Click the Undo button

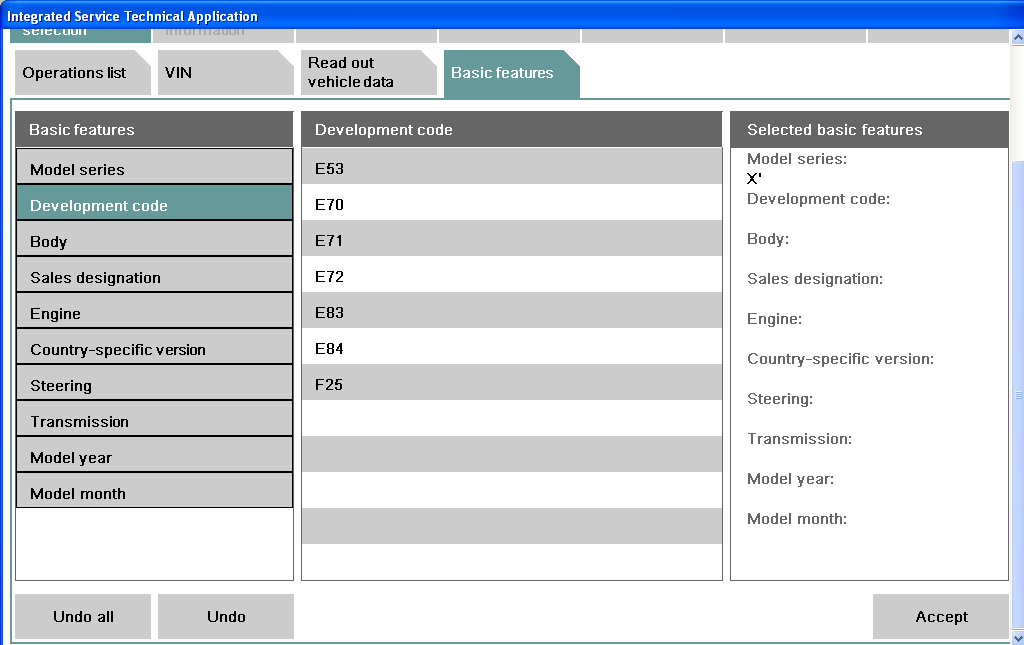(x=225, y=616)
